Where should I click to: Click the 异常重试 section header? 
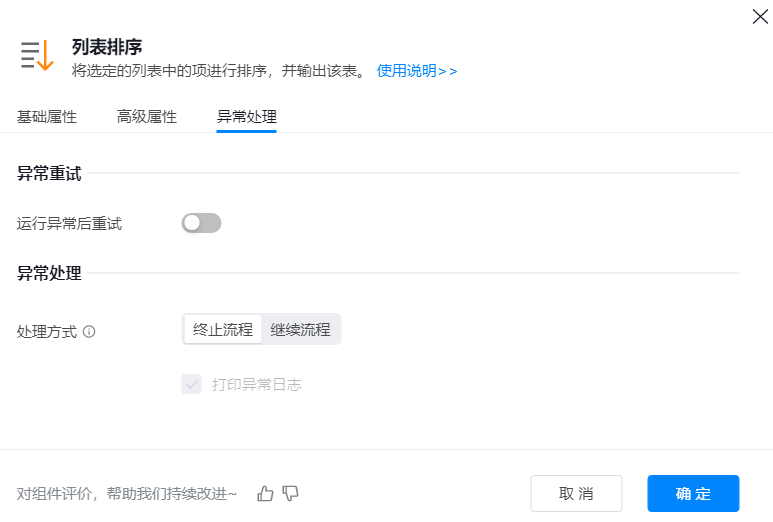coord(49,174)
